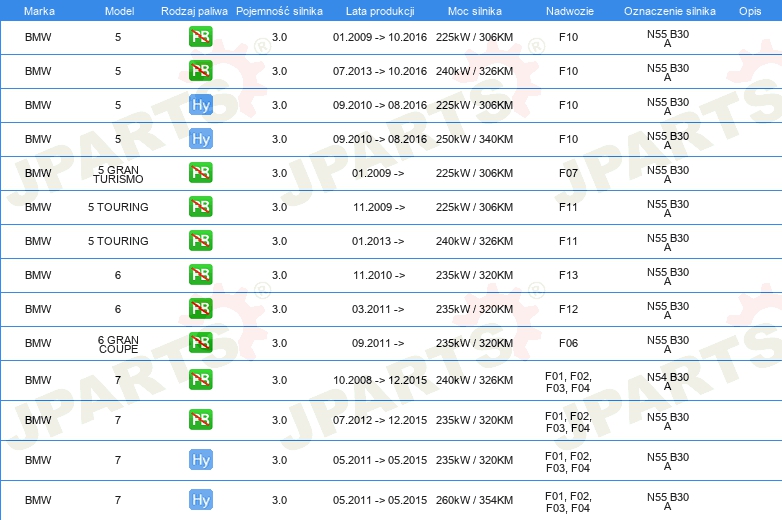This screenshot has height=520, width=782.
Task: Click the Oznaczenie silnika column header
Action: click(x=670, y=11)
